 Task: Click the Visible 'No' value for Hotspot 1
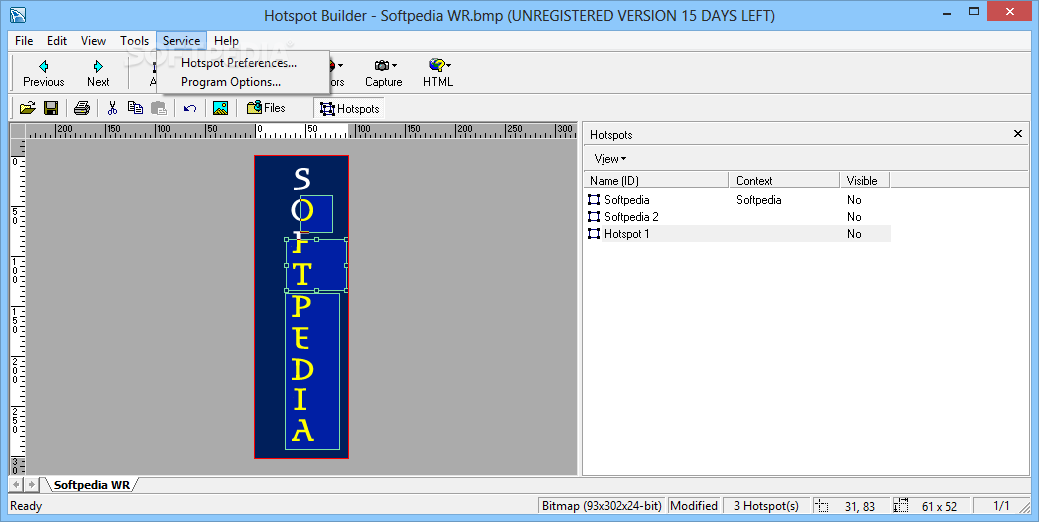point(854,234)
